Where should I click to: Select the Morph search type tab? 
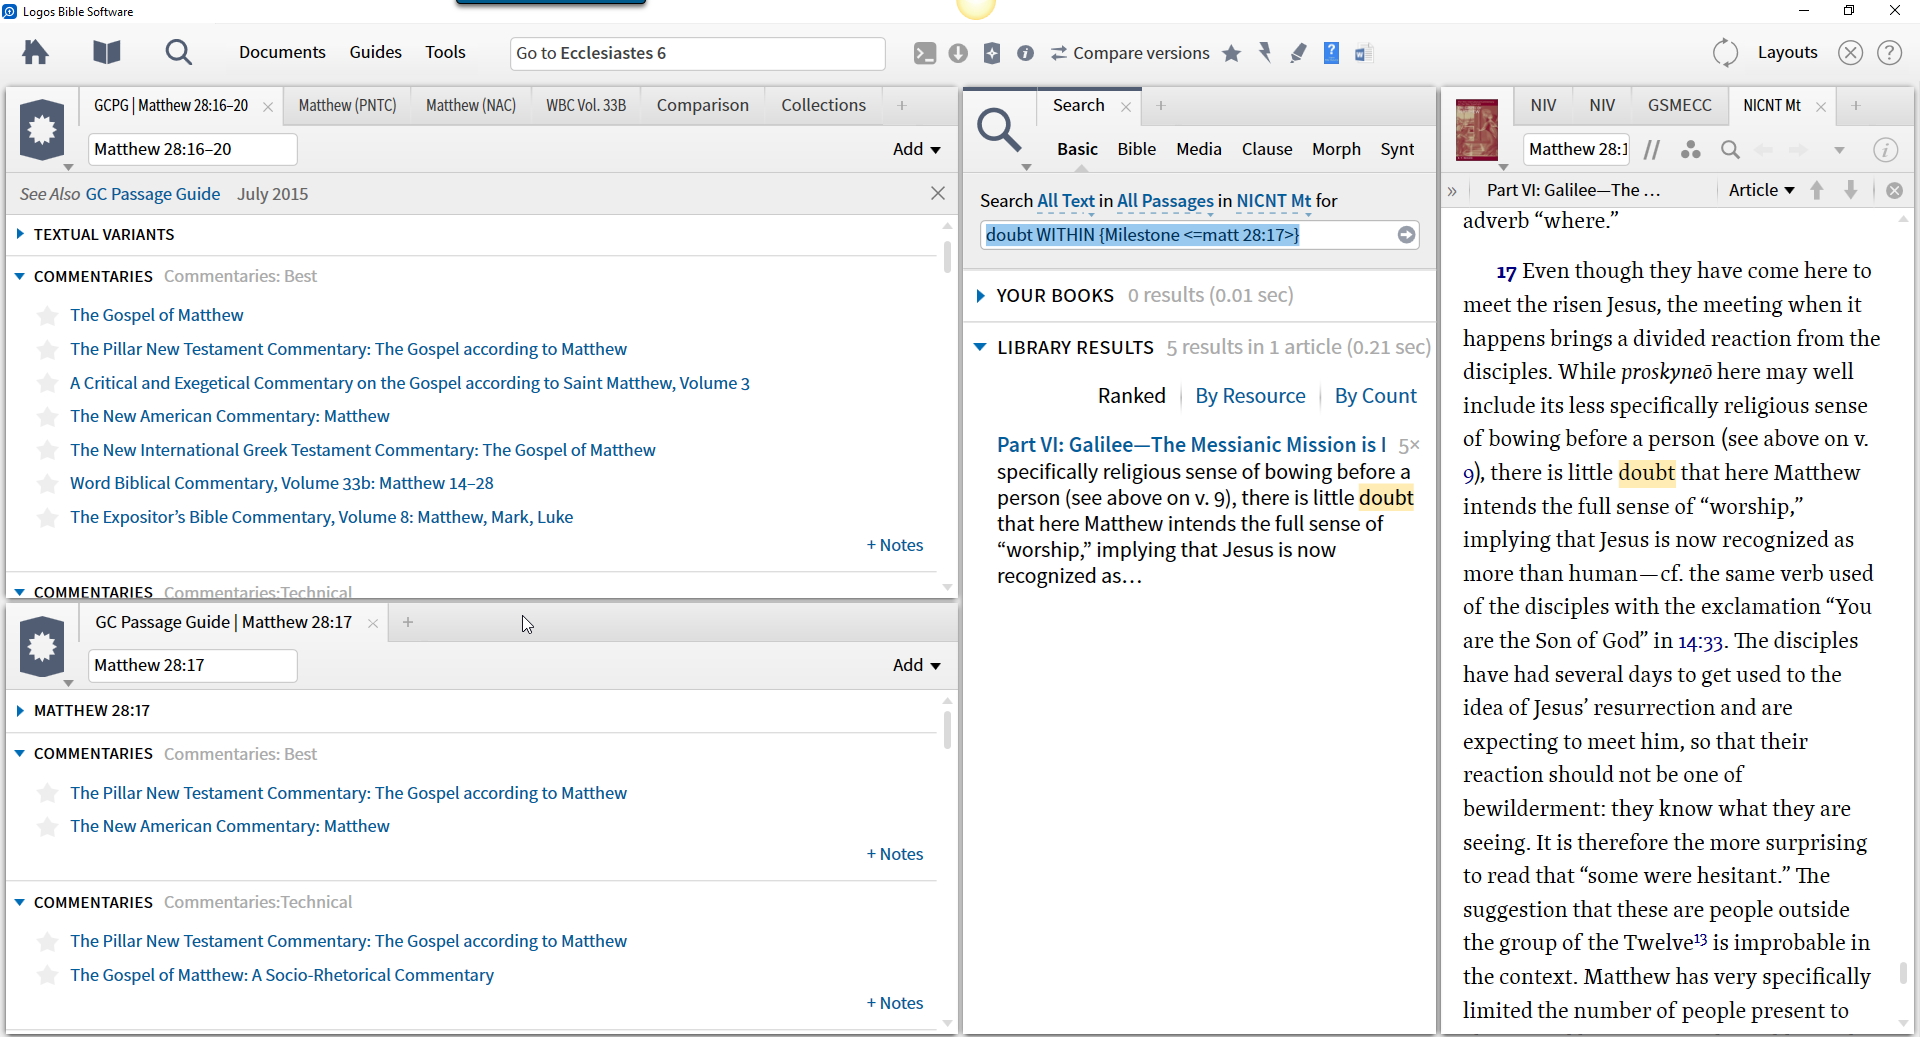pyautogui.click(x=1336, y=149)
